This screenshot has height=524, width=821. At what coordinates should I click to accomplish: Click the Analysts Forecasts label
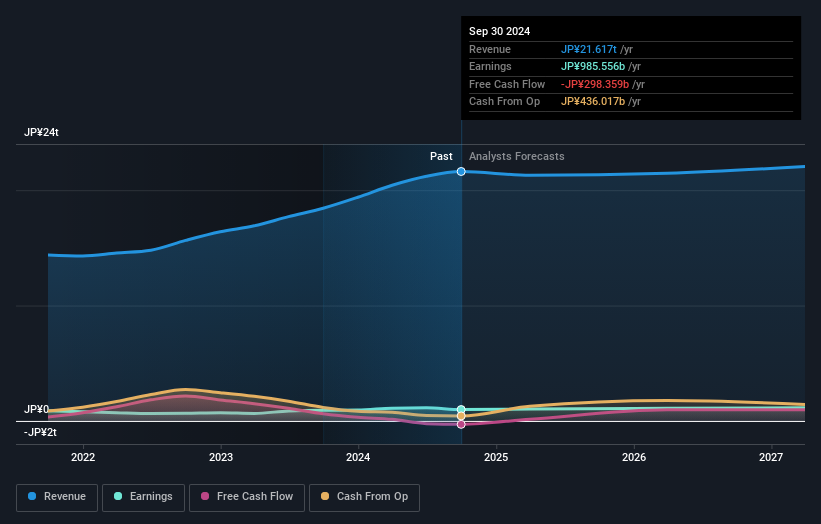(516, 157)
